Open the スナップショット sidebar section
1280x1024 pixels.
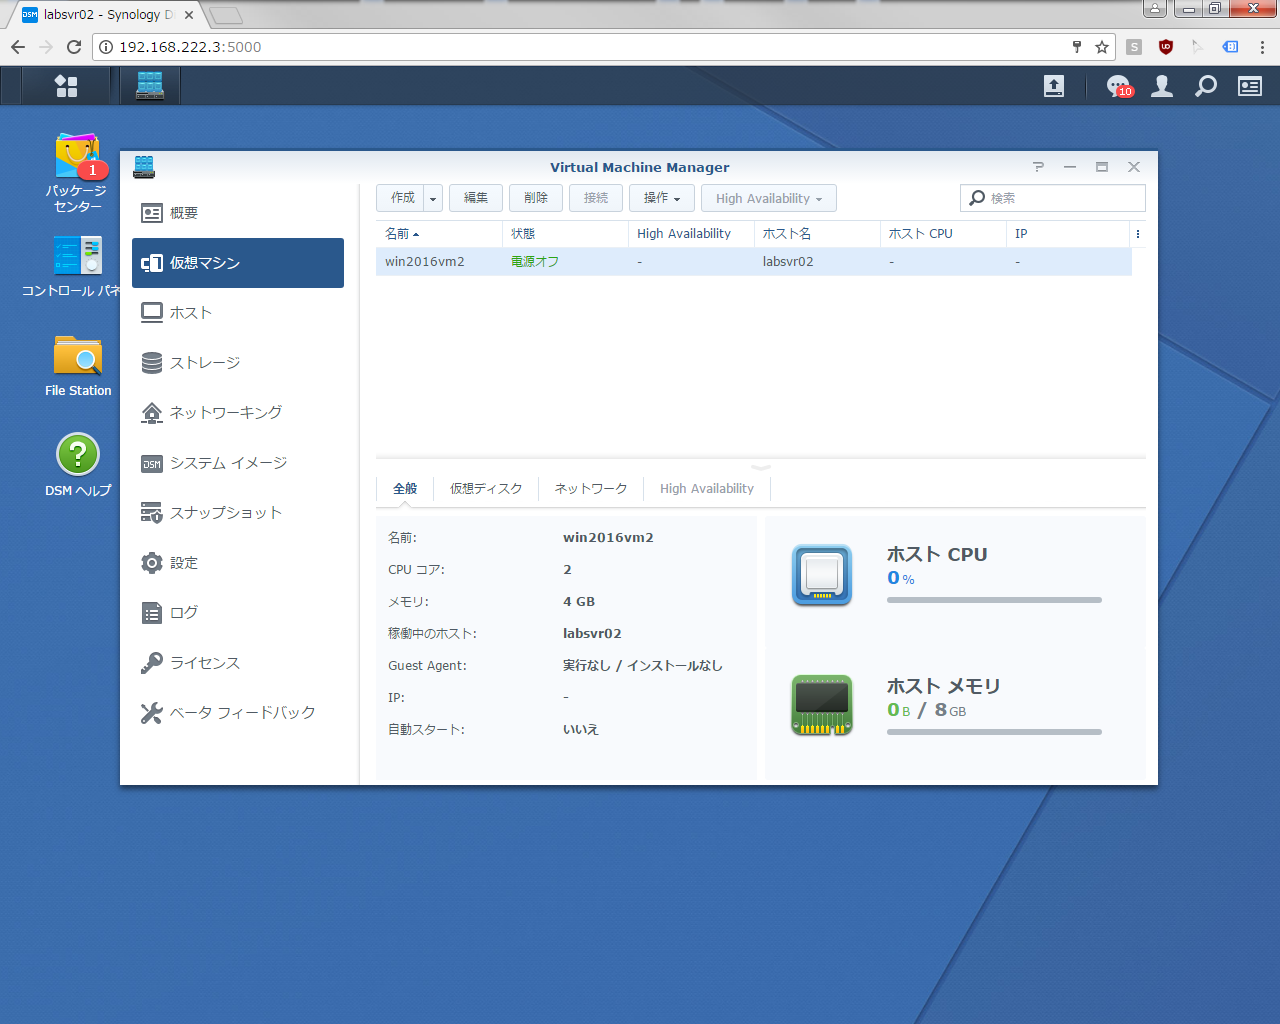tap(238, 513)
